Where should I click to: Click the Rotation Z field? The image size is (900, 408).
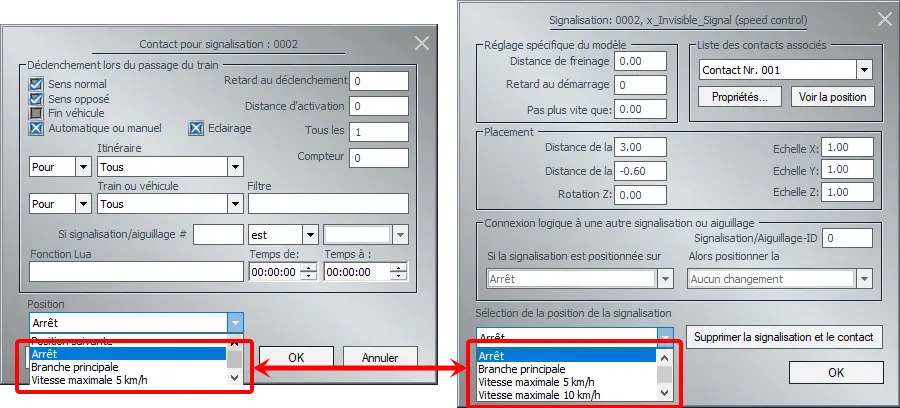pyautogui.click(x=640, y=195)
